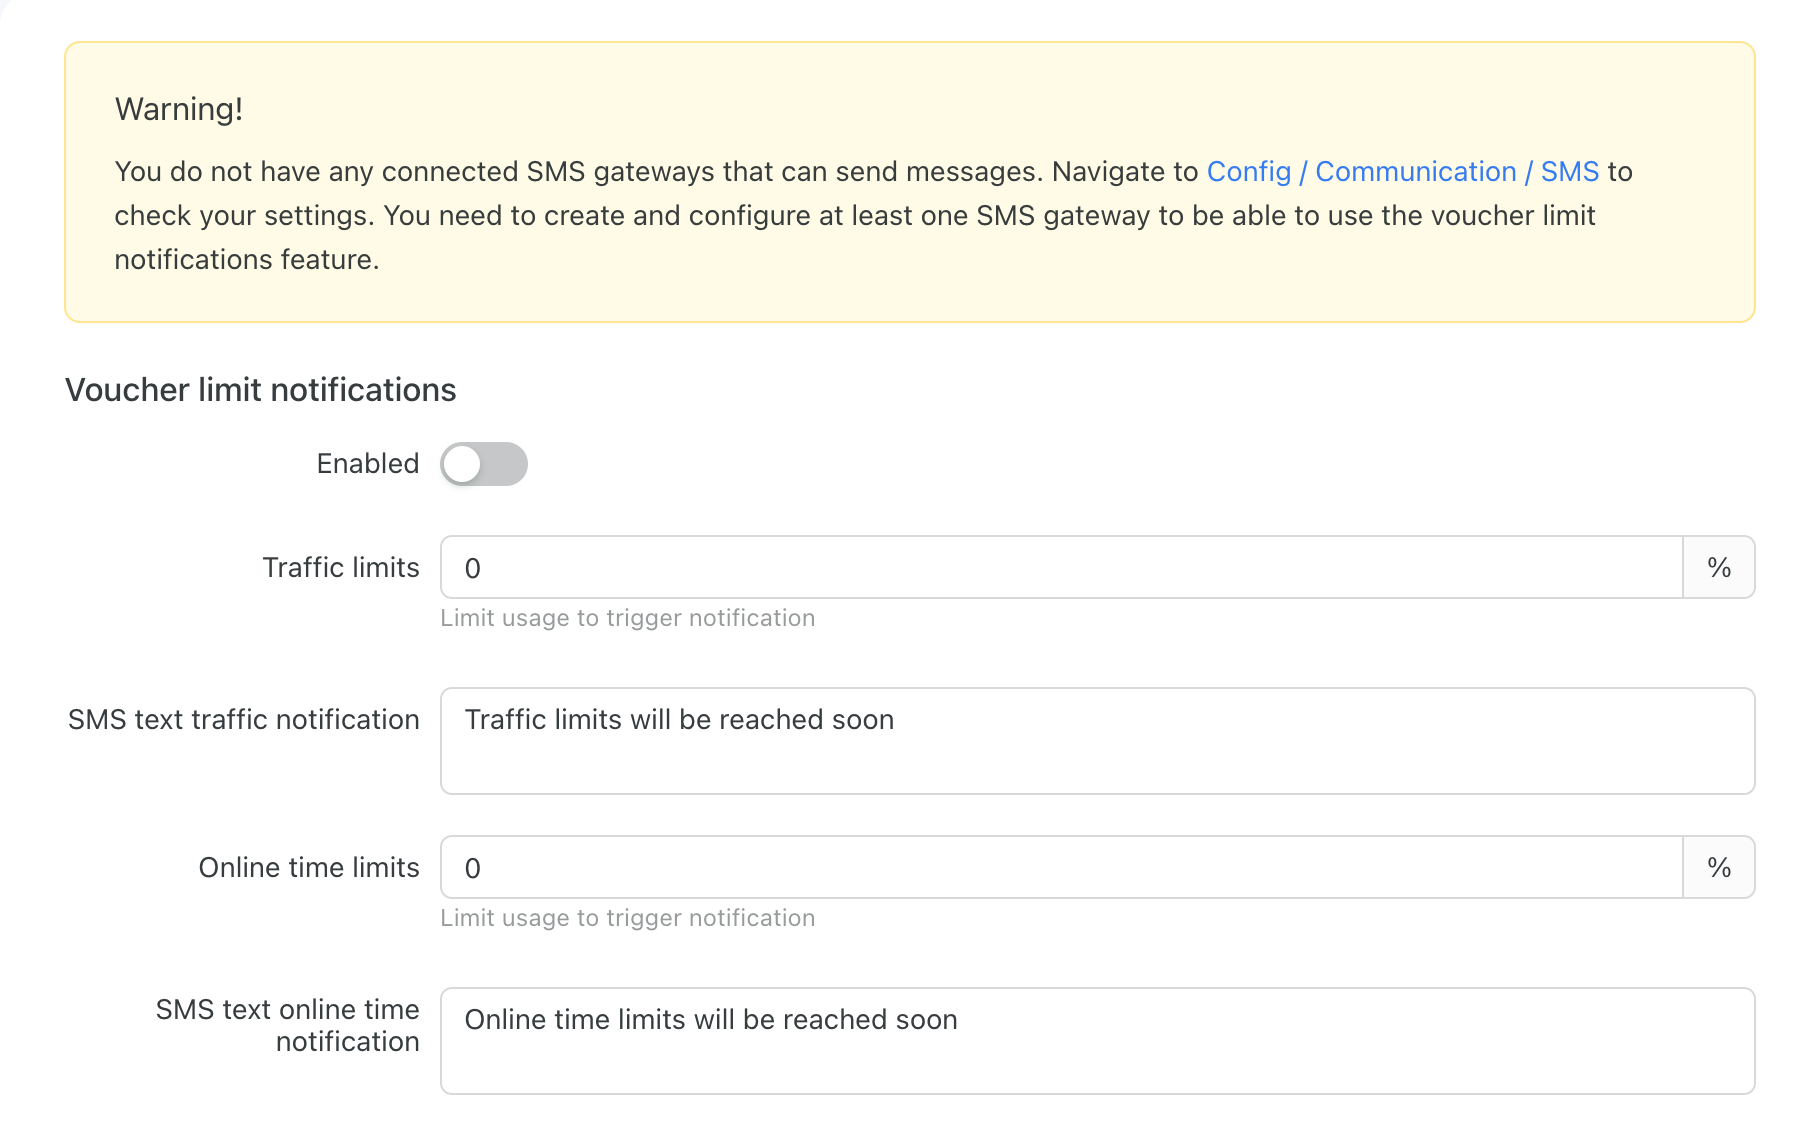Focus the SMS text traffic notification textarea

click(1097, 741)
